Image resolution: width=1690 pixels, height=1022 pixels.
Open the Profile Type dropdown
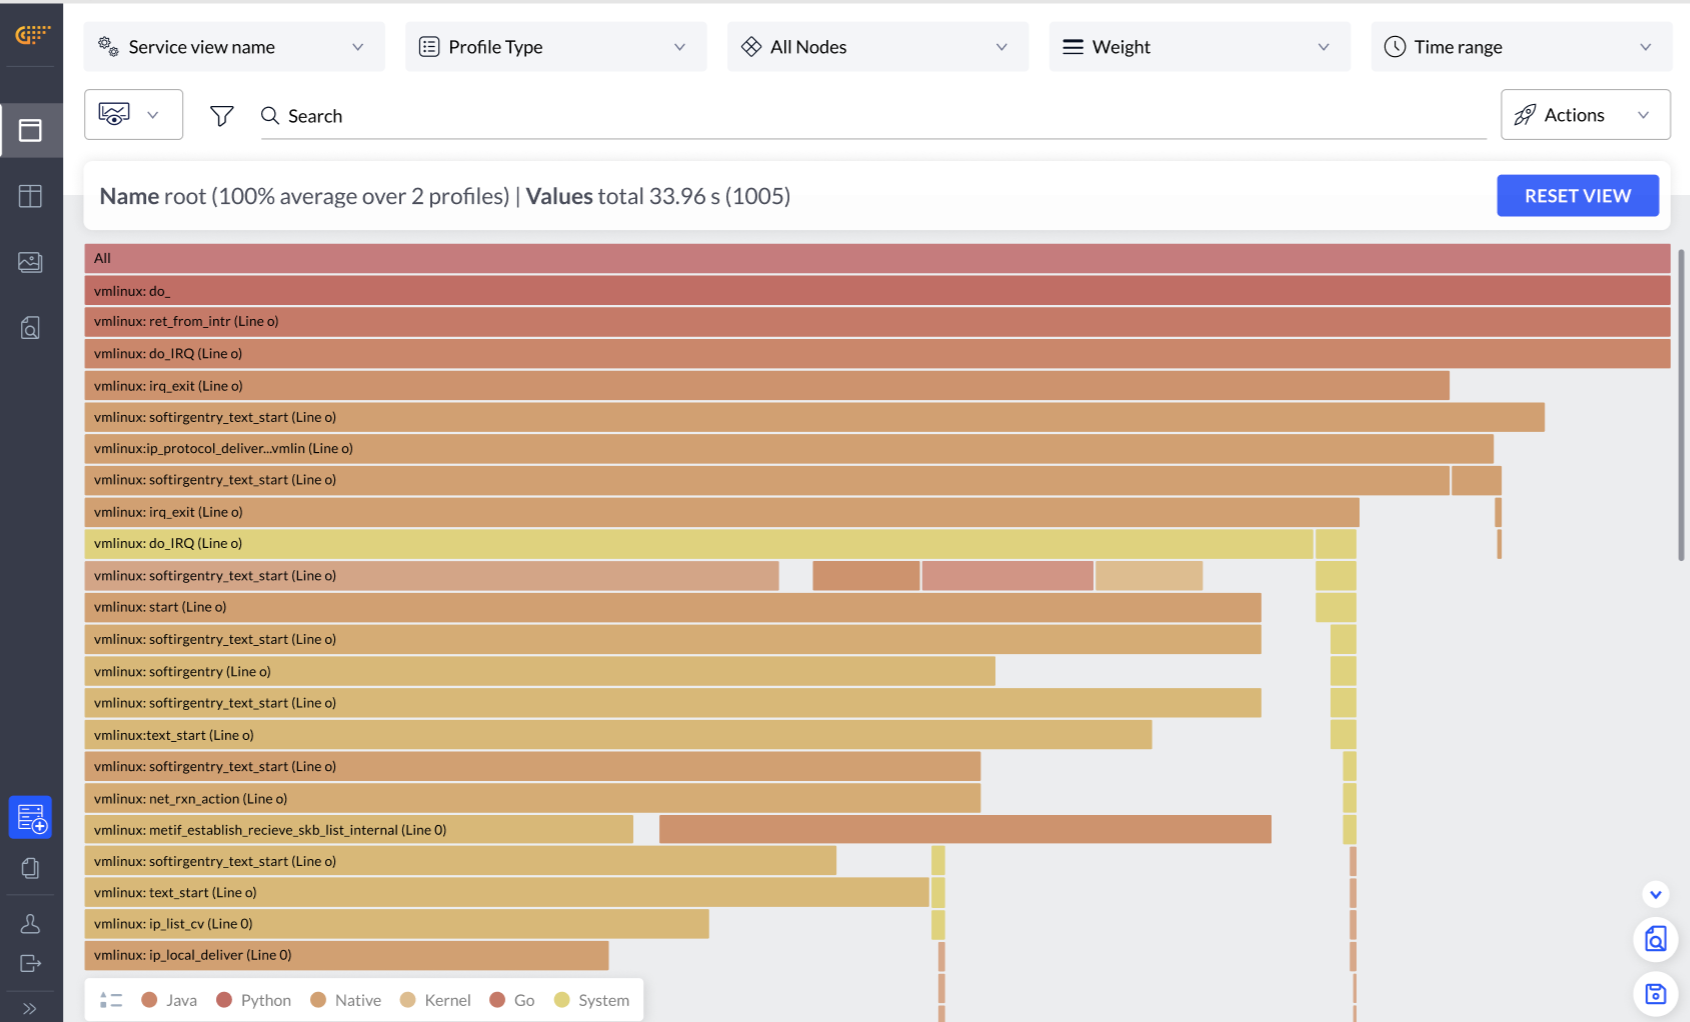click(x=555, y=46)
